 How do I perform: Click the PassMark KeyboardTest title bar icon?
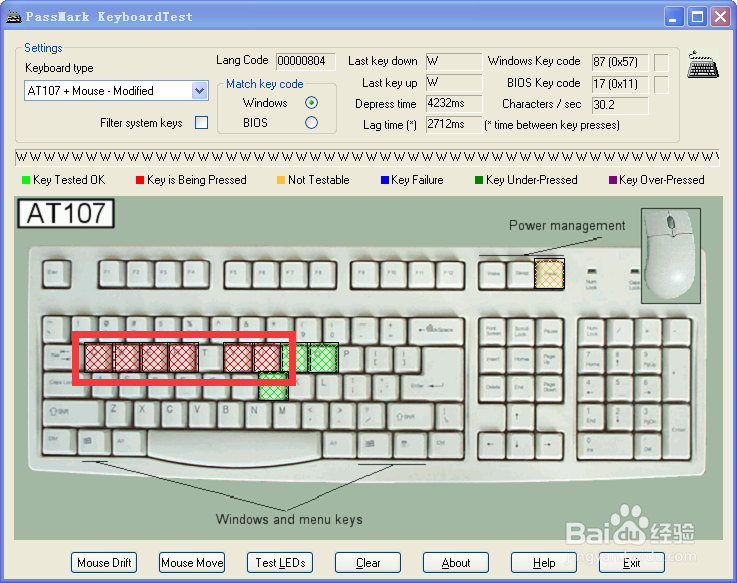14,17
